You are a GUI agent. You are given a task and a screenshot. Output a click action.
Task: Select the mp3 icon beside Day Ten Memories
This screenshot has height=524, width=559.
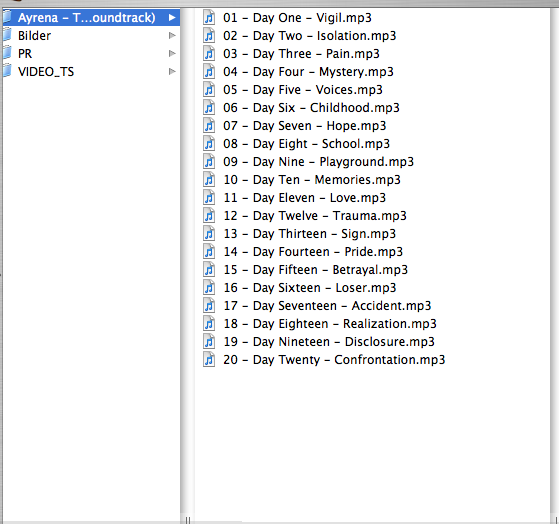pyautogui.click(x=209, y=179)
